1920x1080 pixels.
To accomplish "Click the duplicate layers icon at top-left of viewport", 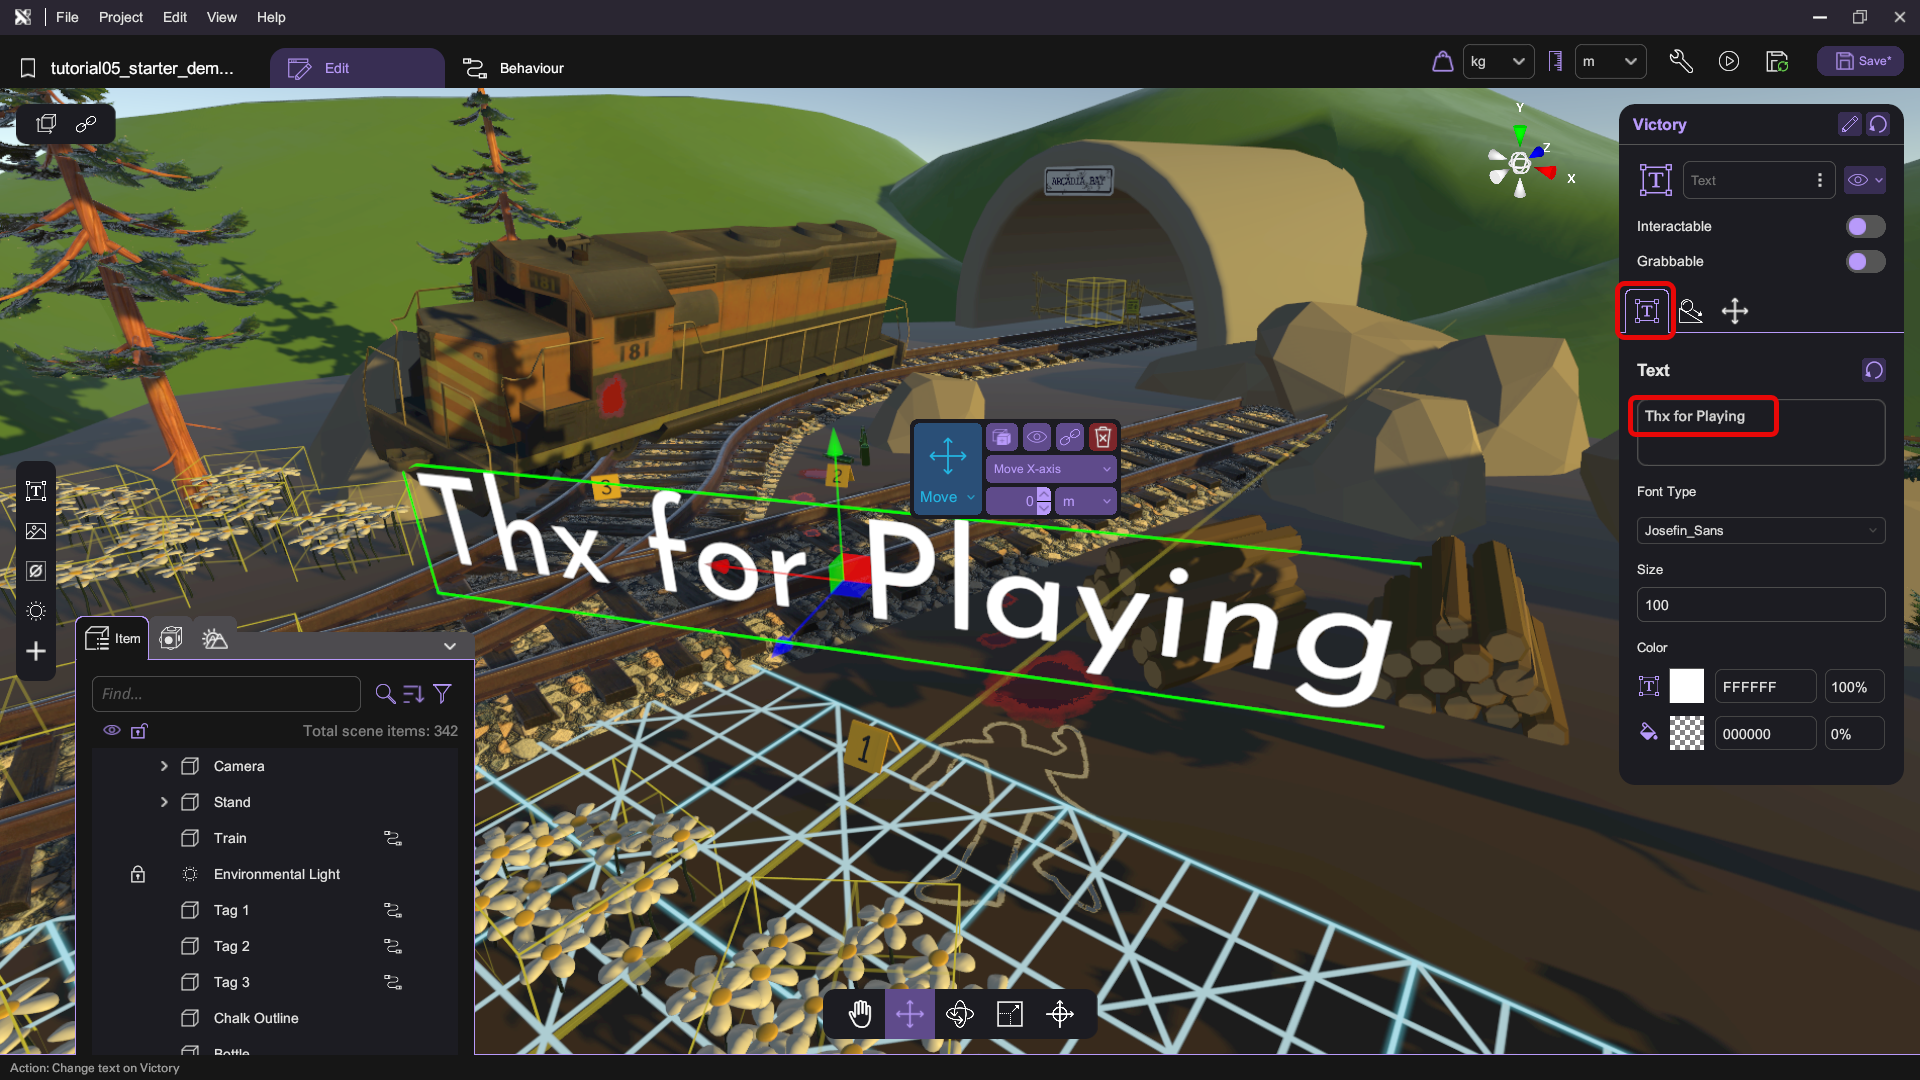I will (x=46, y=124).
